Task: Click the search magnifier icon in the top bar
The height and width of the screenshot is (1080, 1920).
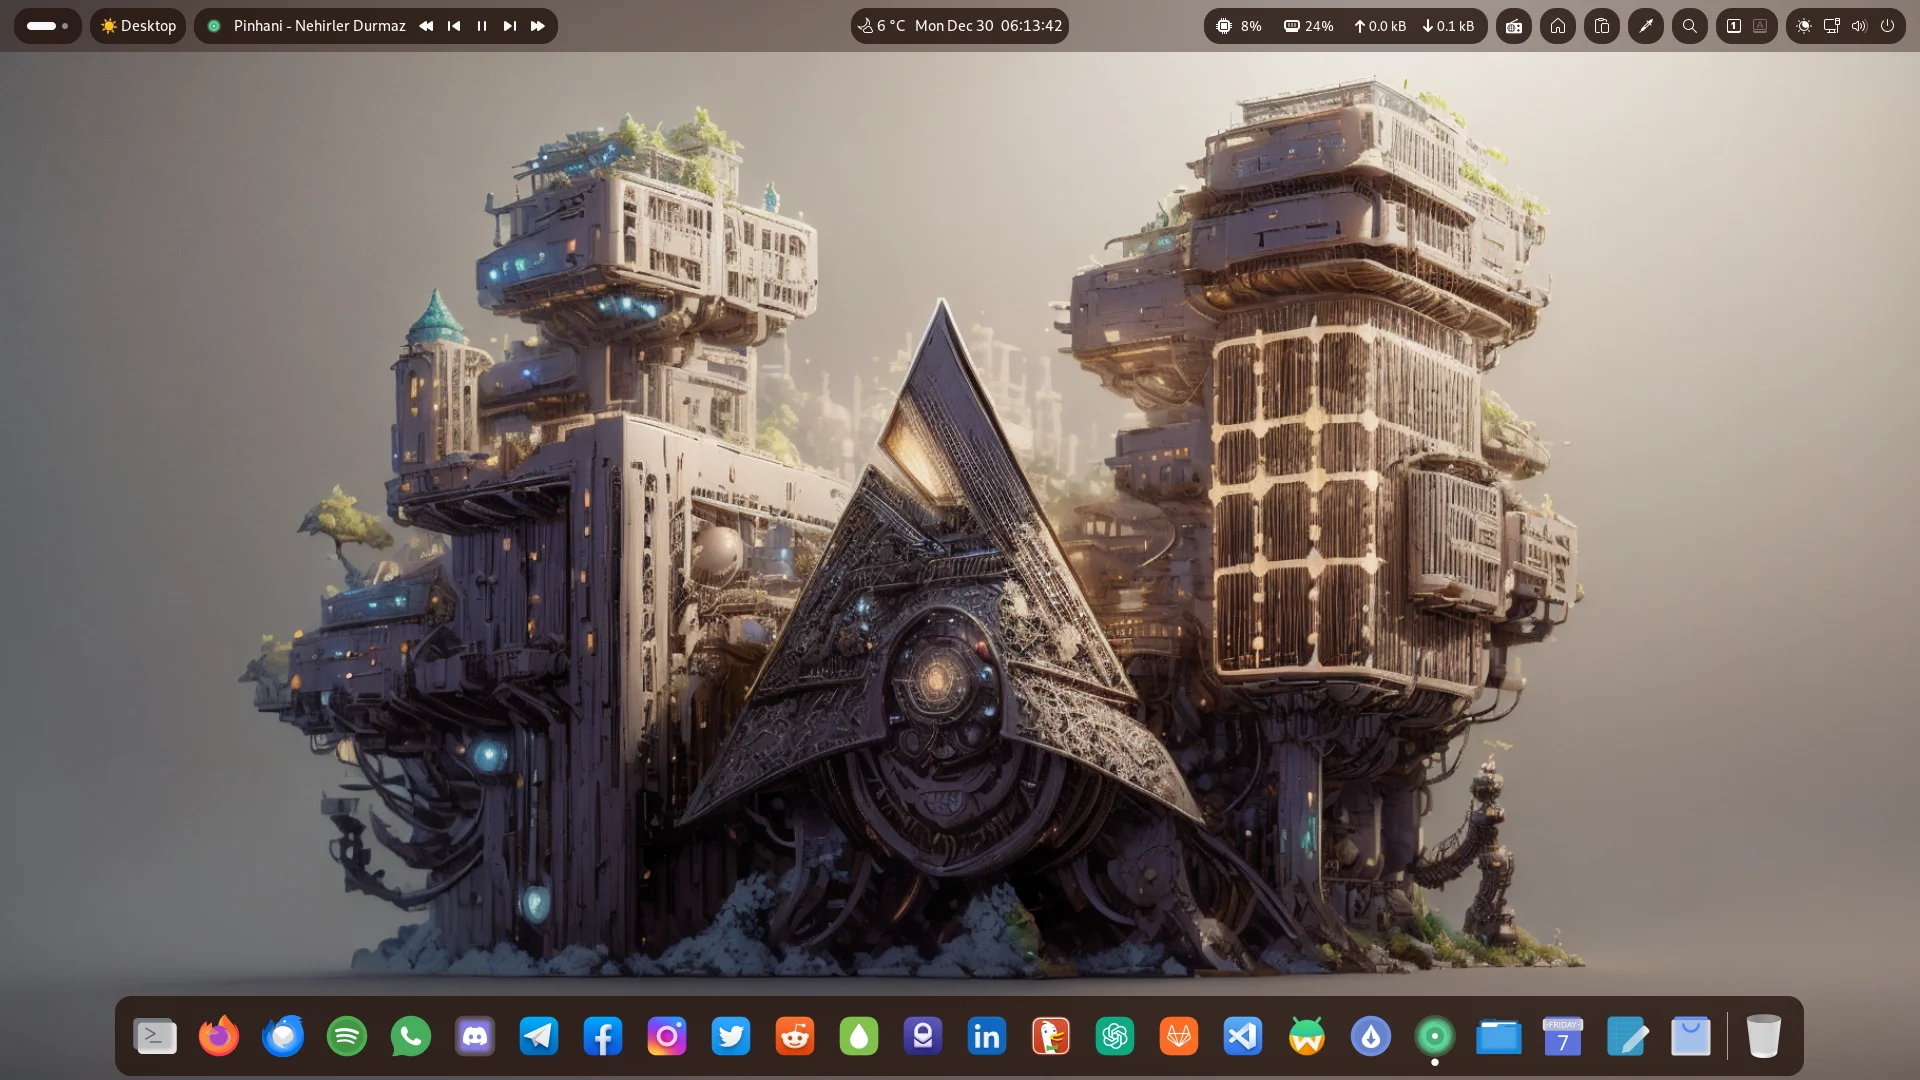Action: [x=1690, y=26]
